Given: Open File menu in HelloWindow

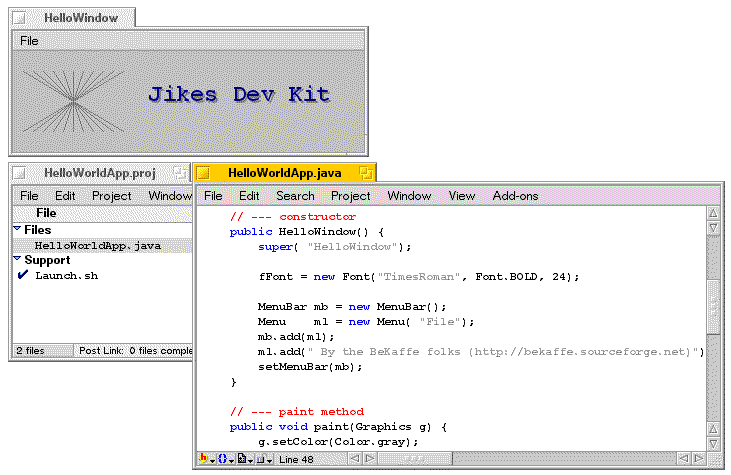Looking at the screenshot, I should pos(29,41).
